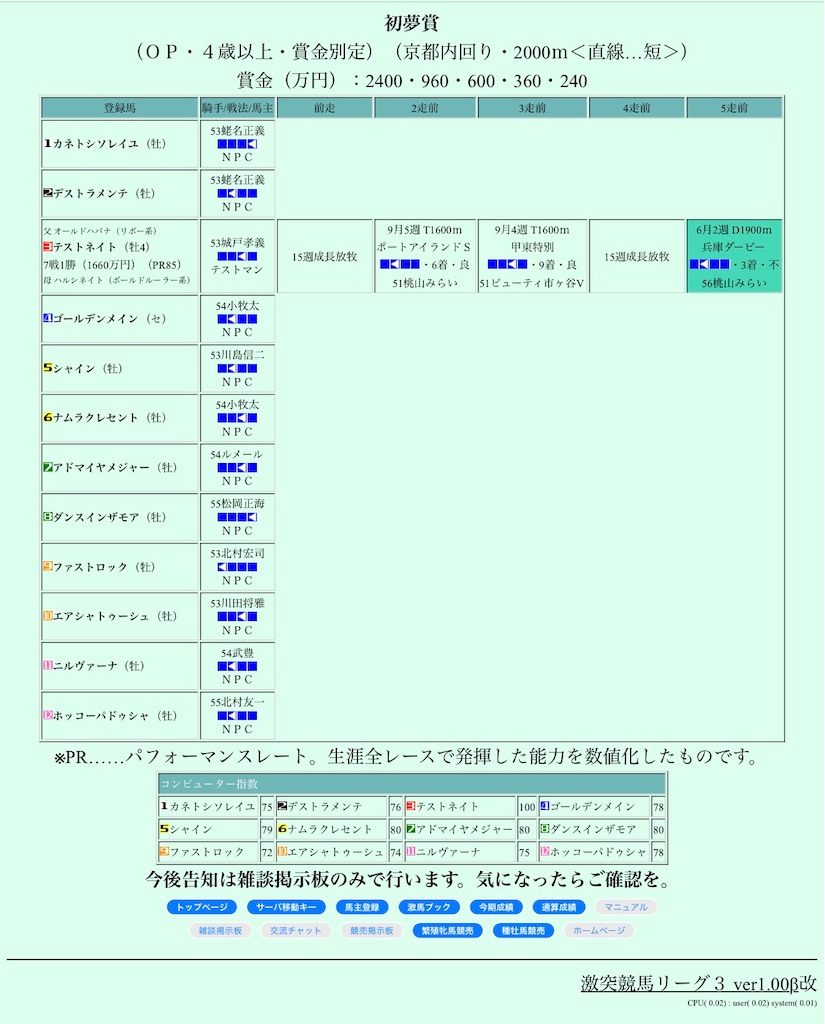Click pink gate 12 icon beside ホッコーパドゥシャ (牡)
Viewport: 825px width, 1024px height.
pyautogui.click(x=48, y=715)
